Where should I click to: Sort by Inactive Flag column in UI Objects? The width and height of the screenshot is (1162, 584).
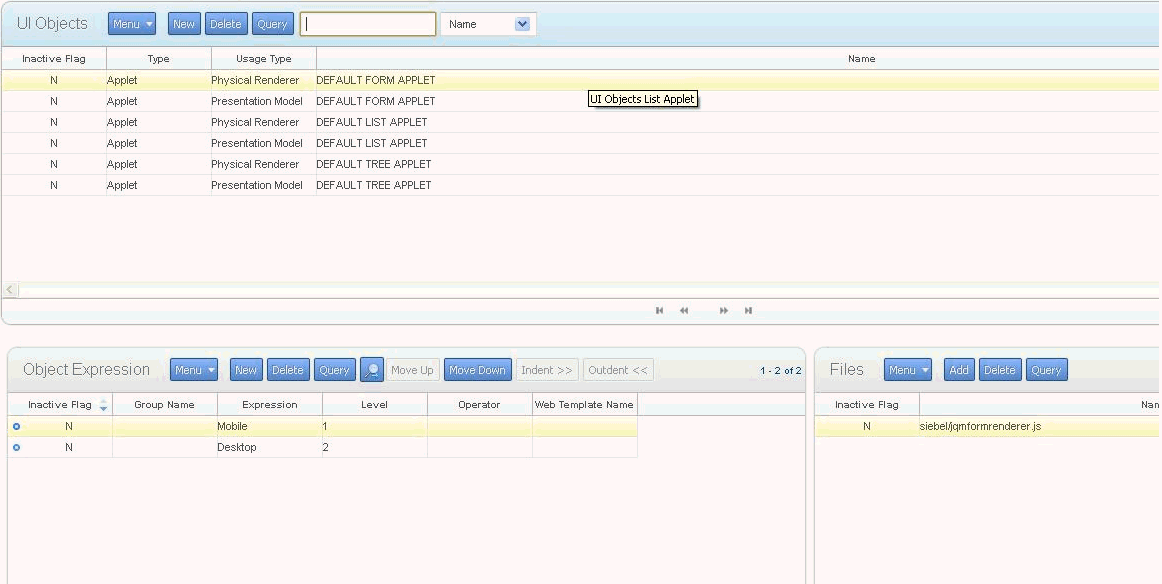pos(54,59)
